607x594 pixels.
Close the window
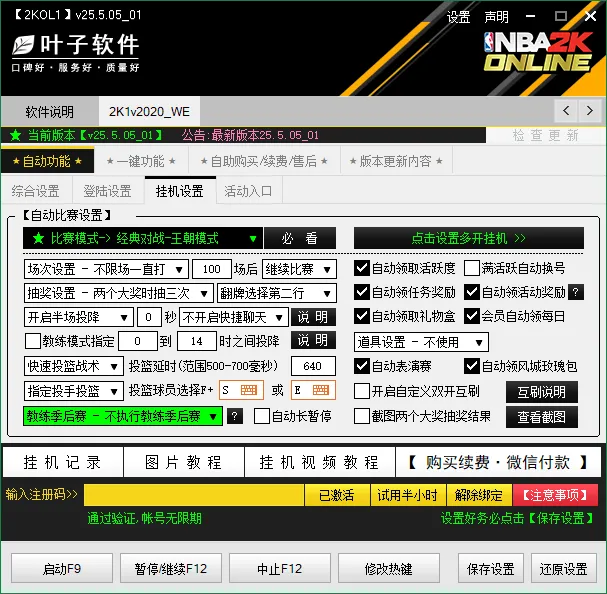point(590,16)
